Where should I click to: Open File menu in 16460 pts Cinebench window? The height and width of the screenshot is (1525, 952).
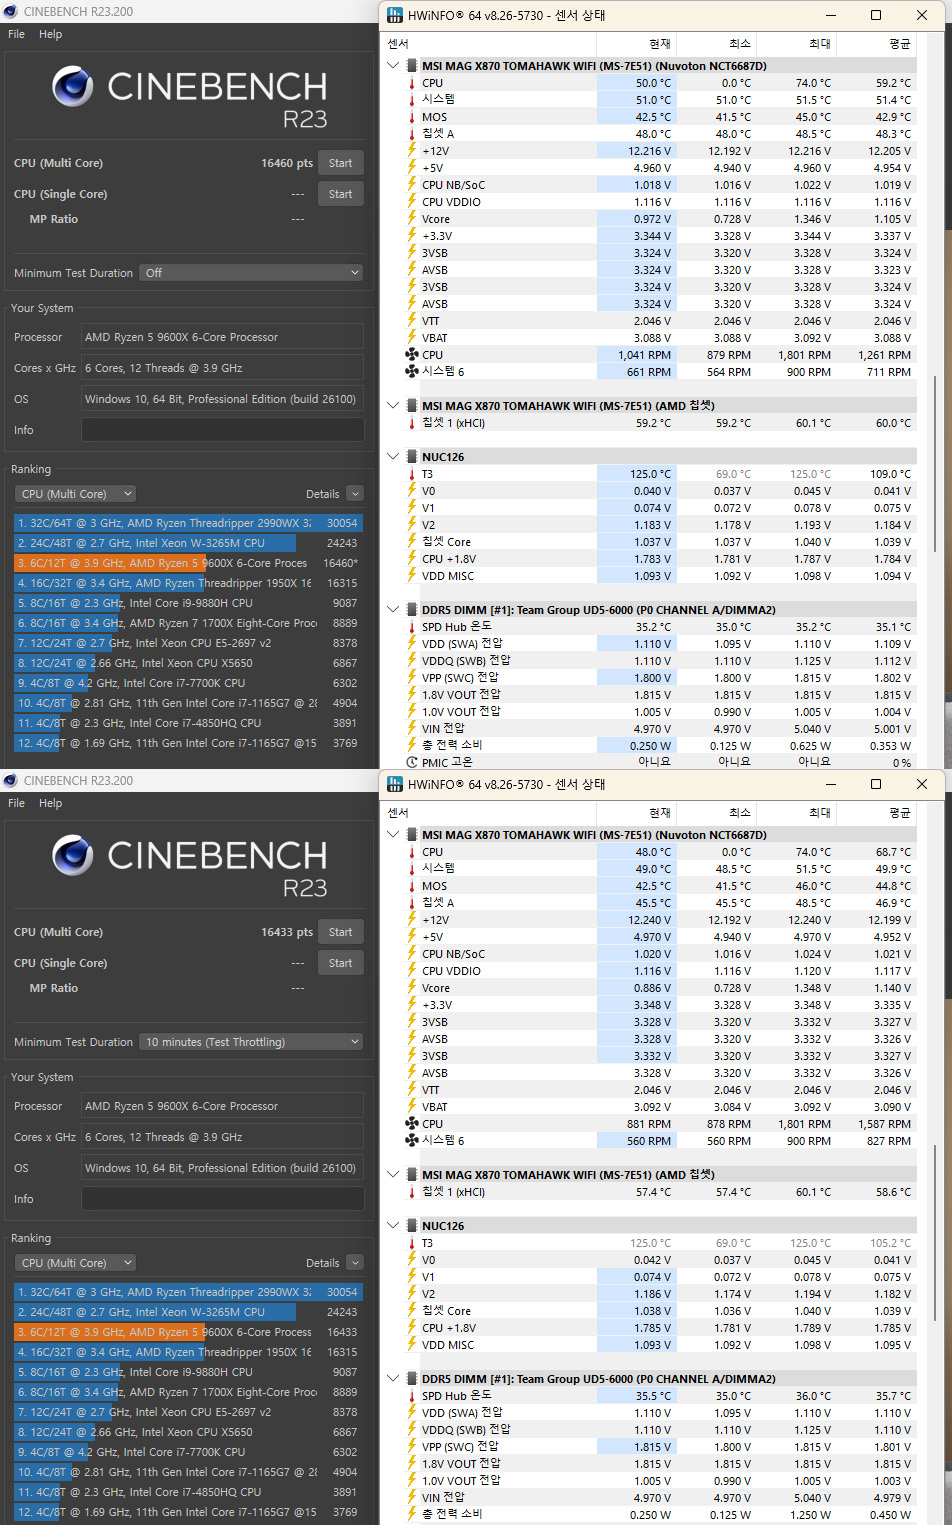pos(17,34)
